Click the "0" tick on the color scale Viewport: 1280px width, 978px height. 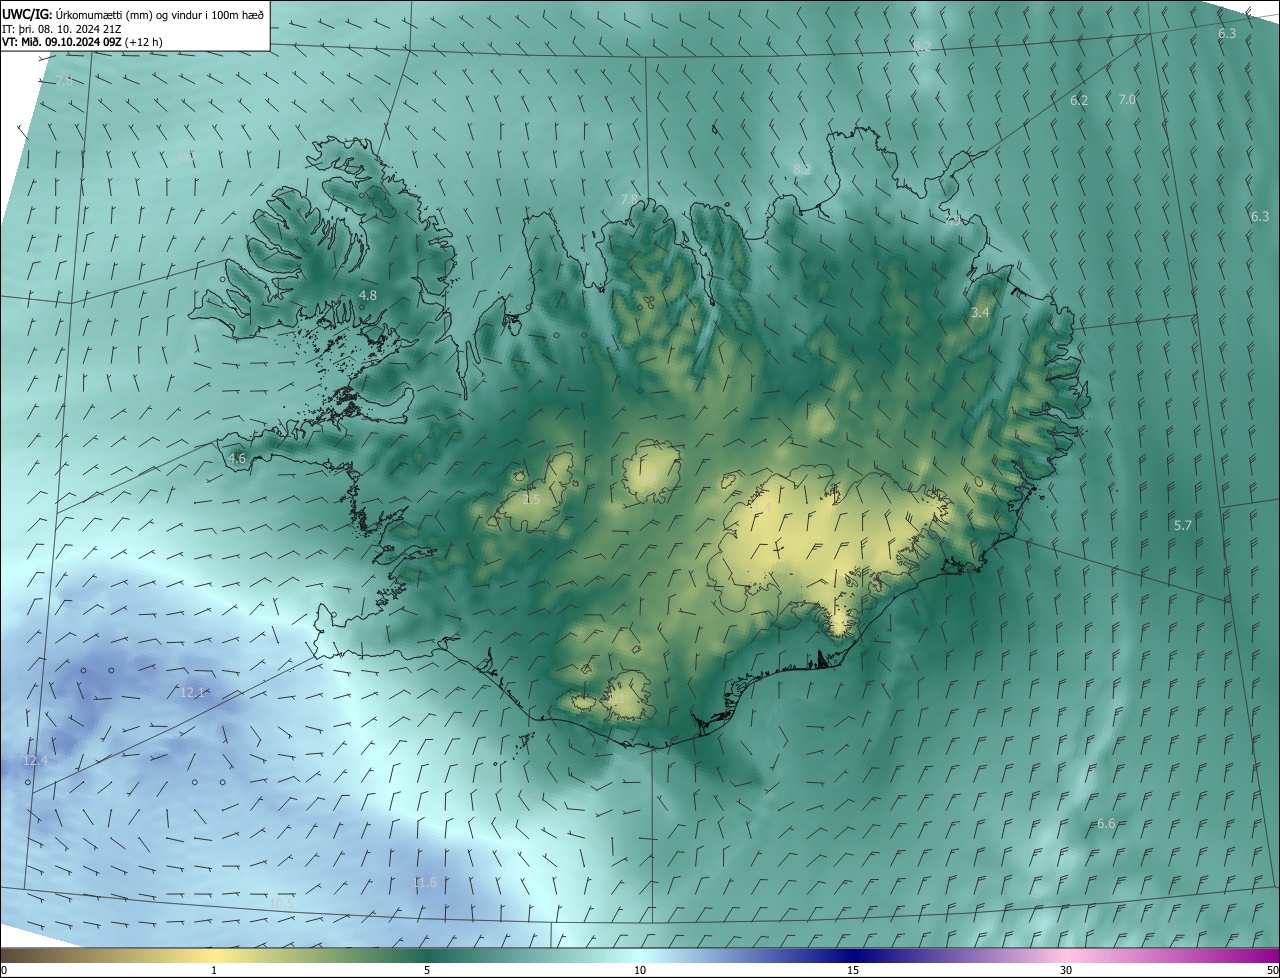click(4, 970)
